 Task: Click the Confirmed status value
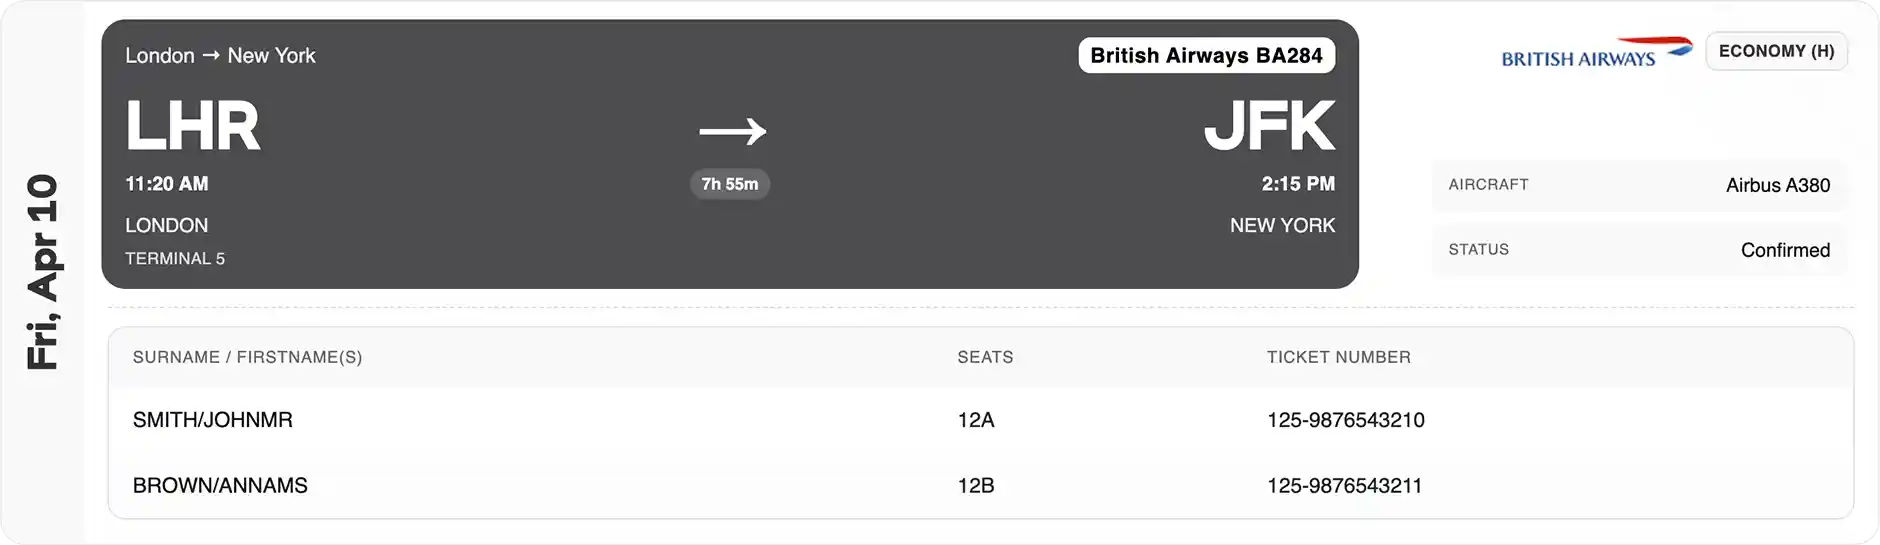[1785, 250]
